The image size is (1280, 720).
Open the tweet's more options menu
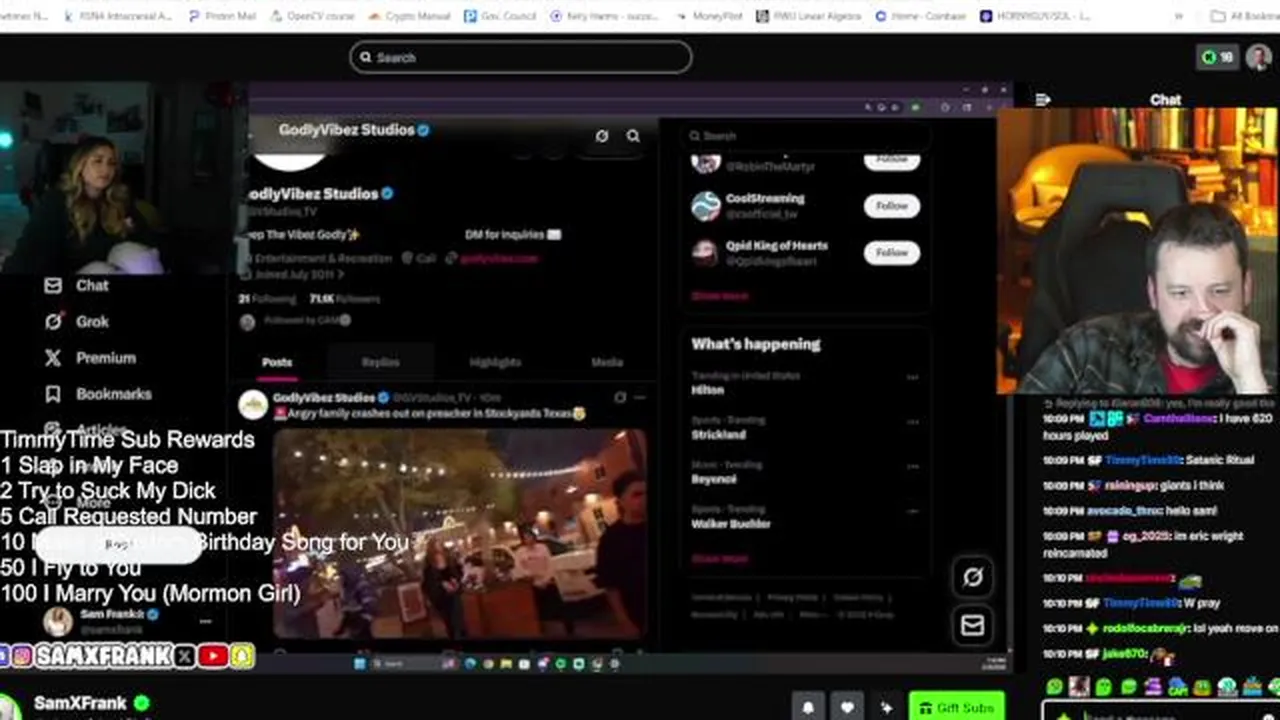click(640, 397)
